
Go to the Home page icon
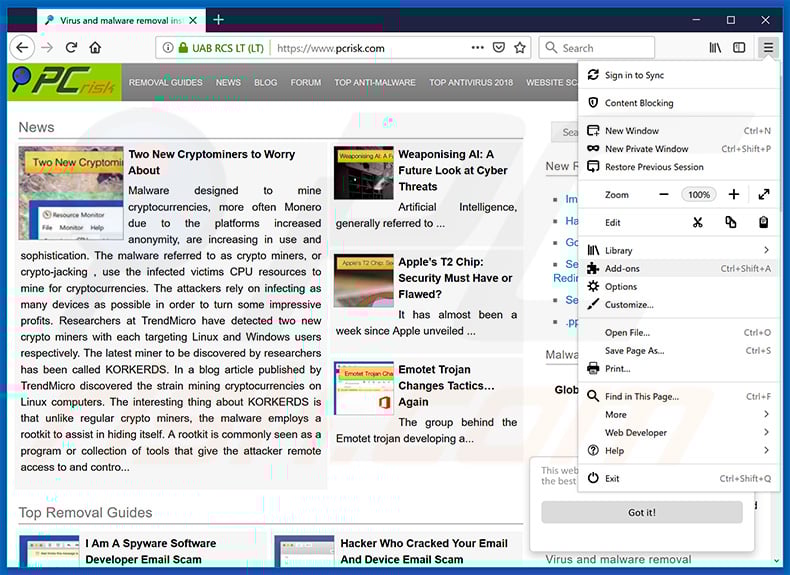pyautogui.click(x=95, y=48)
